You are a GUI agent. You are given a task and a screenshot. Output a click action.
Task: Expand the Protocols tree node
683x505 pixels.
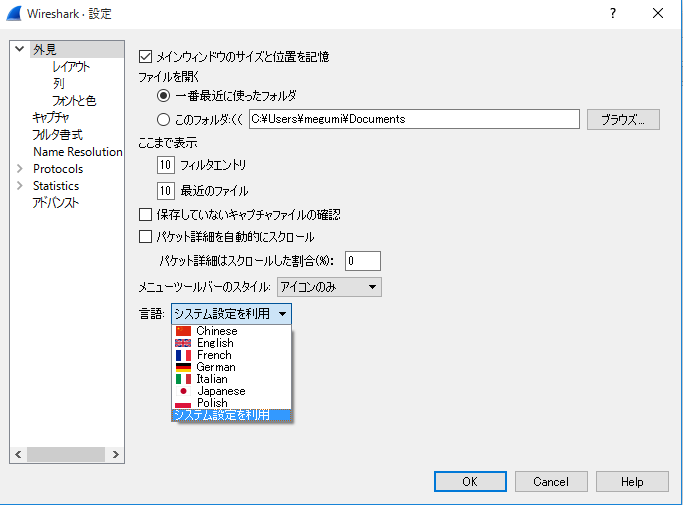coord(20,168)
